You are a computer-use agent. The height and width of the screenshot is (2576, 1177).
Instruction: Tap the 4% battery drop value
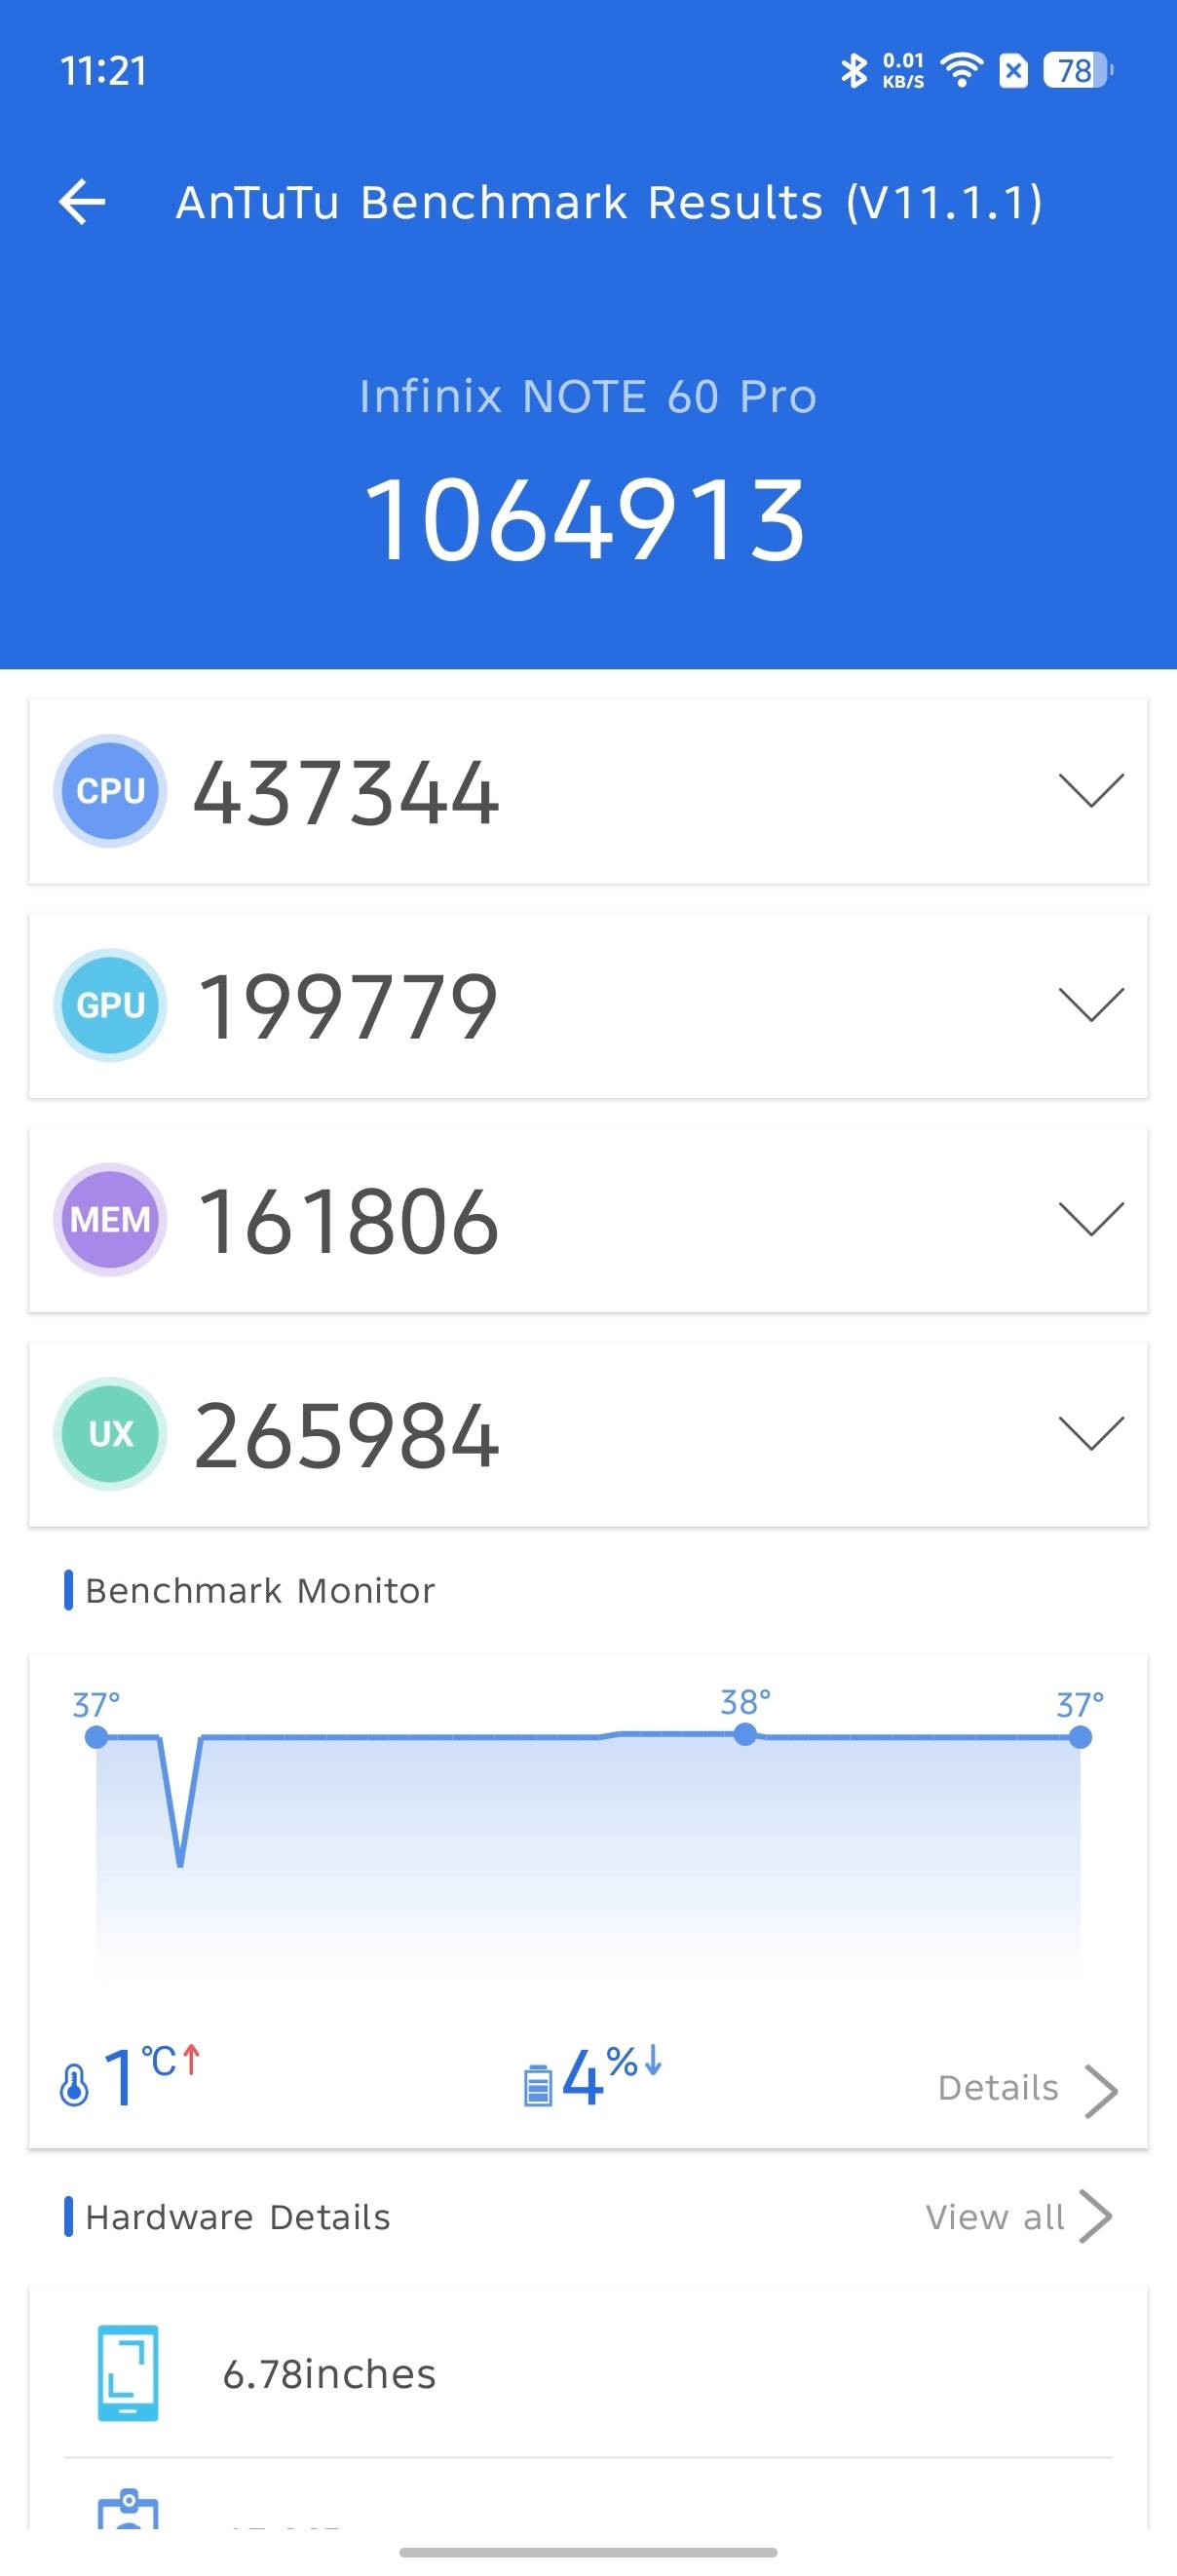pos(612,2076)
